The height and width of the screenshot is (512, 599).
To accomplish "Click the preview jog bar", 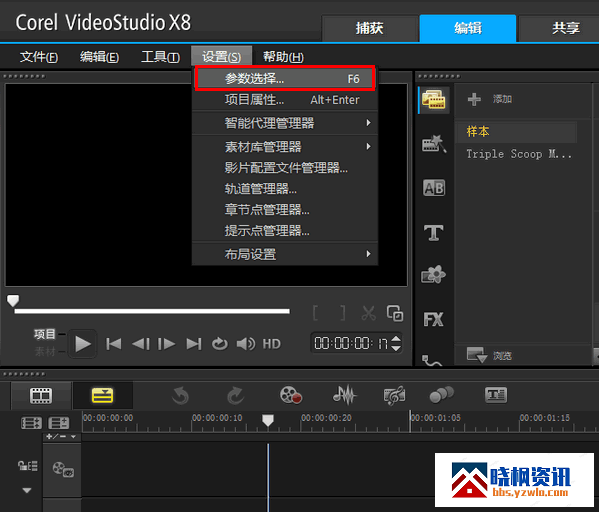I will 152,311.
